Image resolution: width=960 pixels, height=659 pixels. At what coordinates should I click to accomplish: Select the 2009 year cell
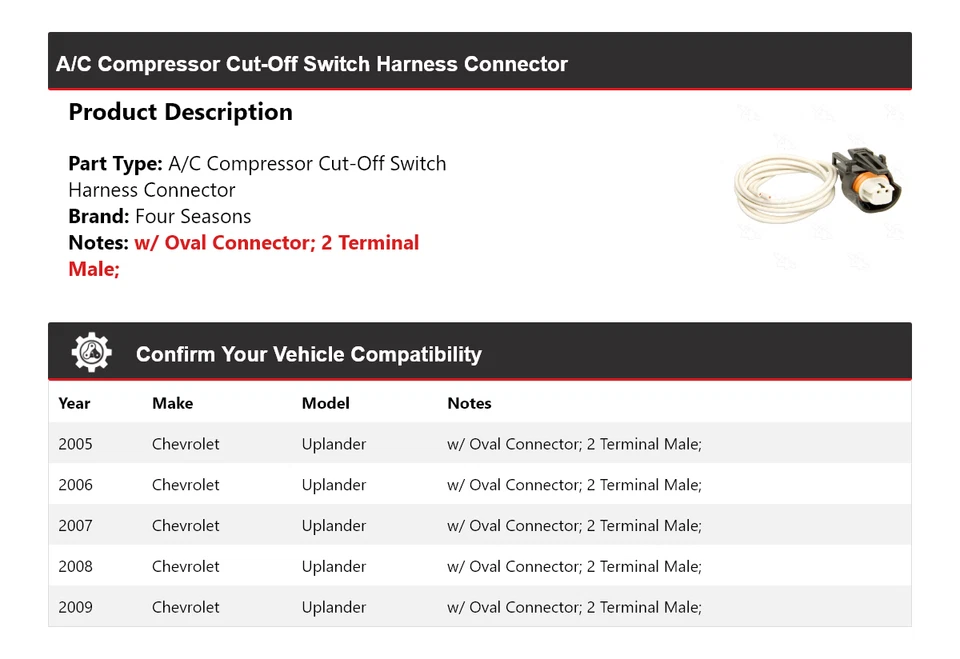pyautogui.click(x=75, y=608)
